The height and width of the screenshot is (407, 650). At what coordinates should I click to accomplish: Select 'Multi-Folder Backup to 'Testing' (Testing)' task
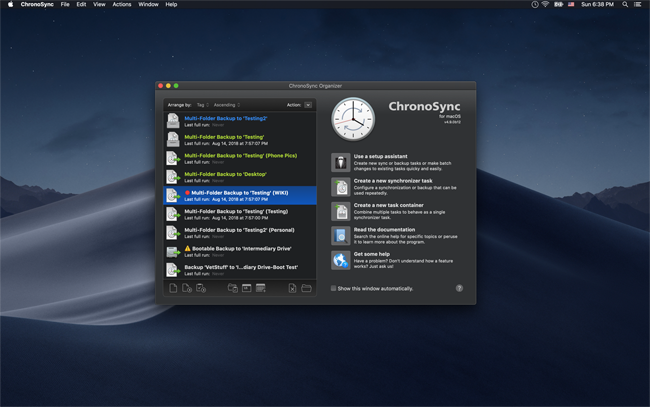[240, 214]
